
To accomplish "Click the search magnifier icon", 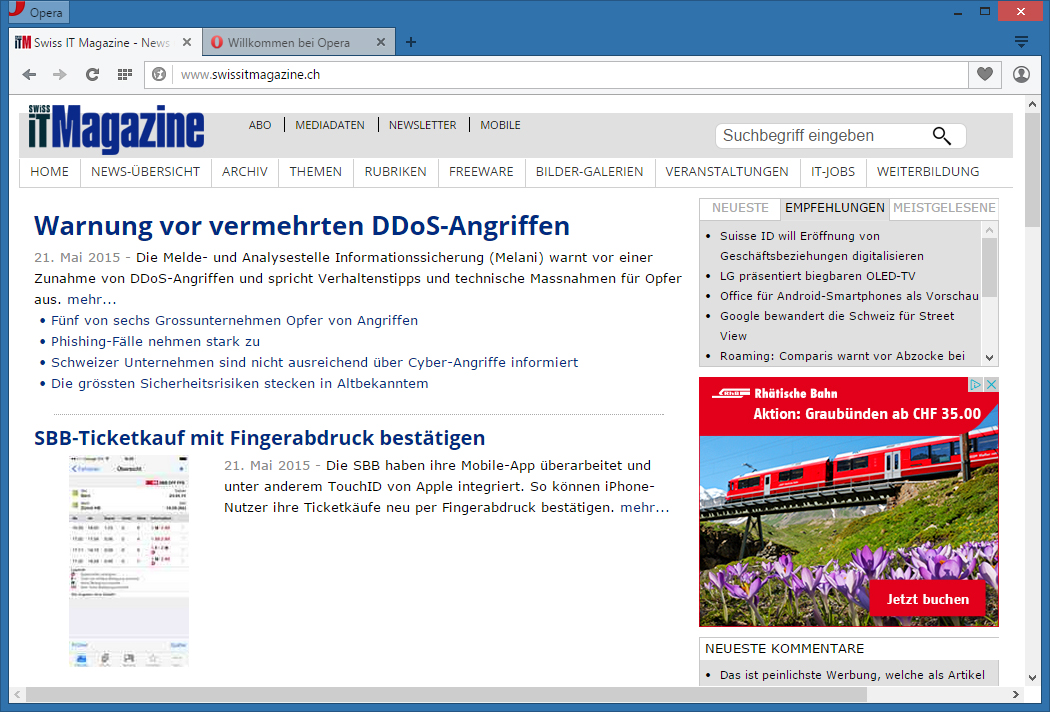I will (x=942, y=136).
